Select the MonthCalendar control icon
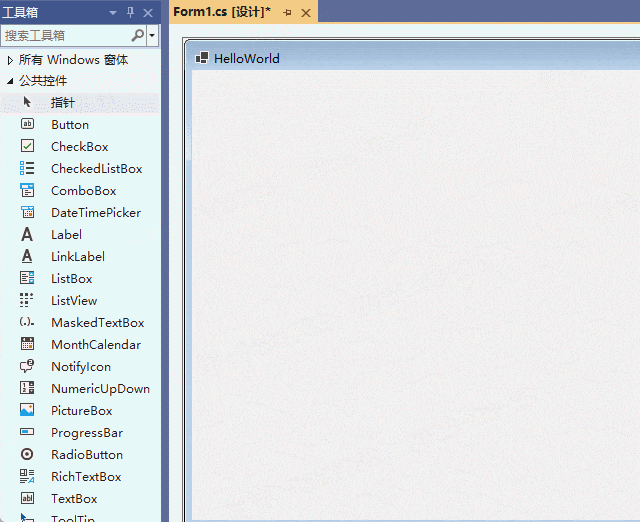Image resolution: width=640 pixels, height=522 pixels. 28,344
